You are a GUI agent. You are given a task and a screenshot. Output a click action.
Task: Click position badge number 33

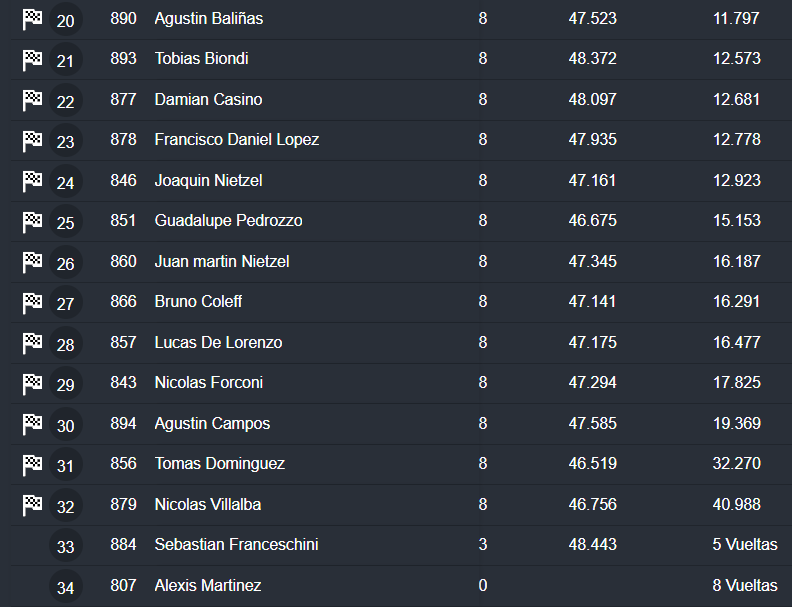coord(65,547)
